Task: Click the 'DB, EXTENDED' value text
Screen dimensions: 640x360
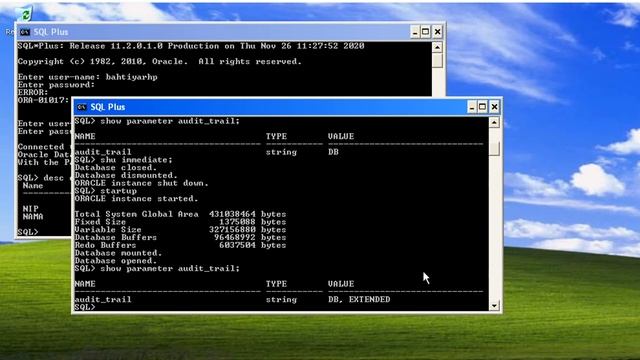Action: (x=359, y=299)
